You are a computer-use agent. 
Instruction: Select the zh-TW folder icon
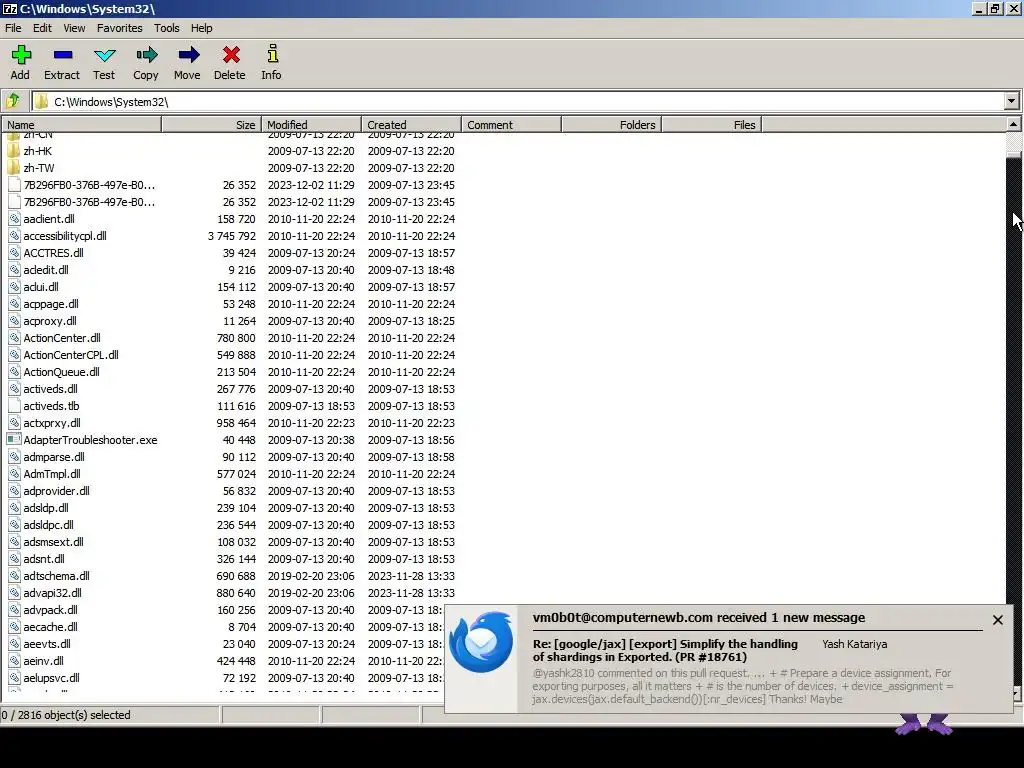pyautogui.click(x=14, y=168)
